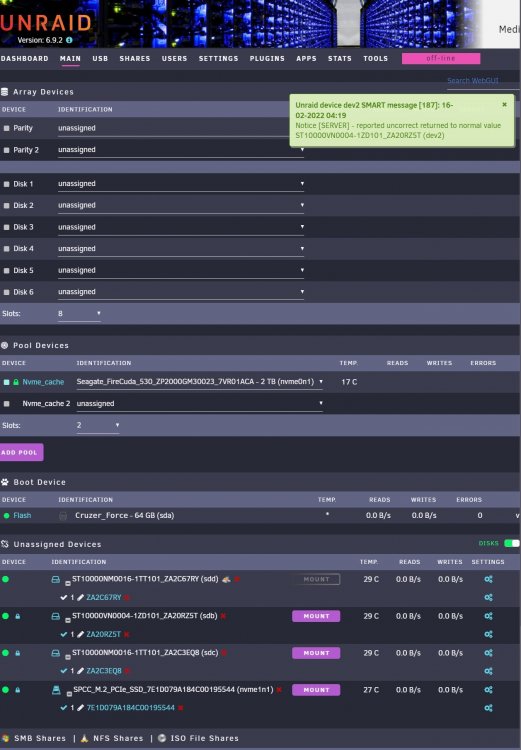This screenshot has width=521, height=750.
Task: Open settings gears for ZA20RZ5T partition
Action: [488, 634]
